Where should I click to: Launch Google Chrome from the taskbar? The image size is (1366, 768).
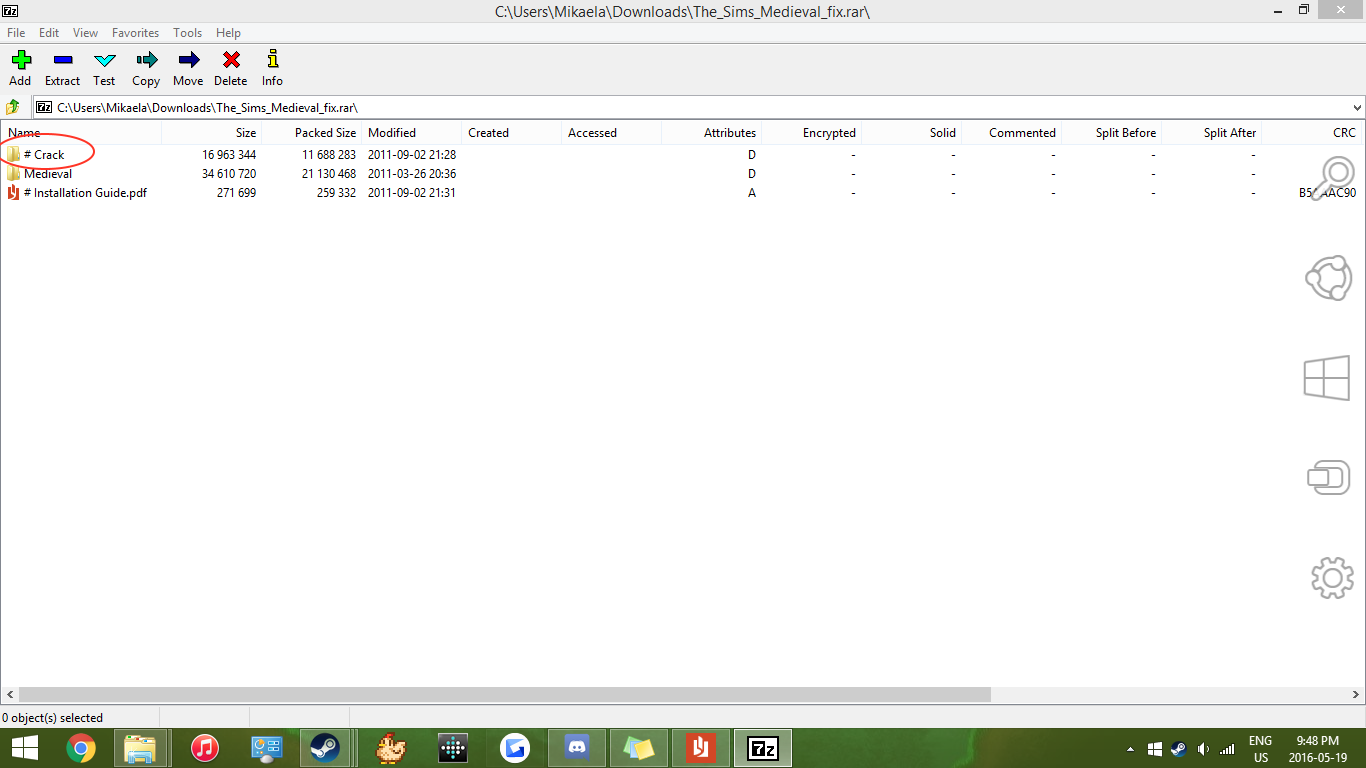click(81, 748)
